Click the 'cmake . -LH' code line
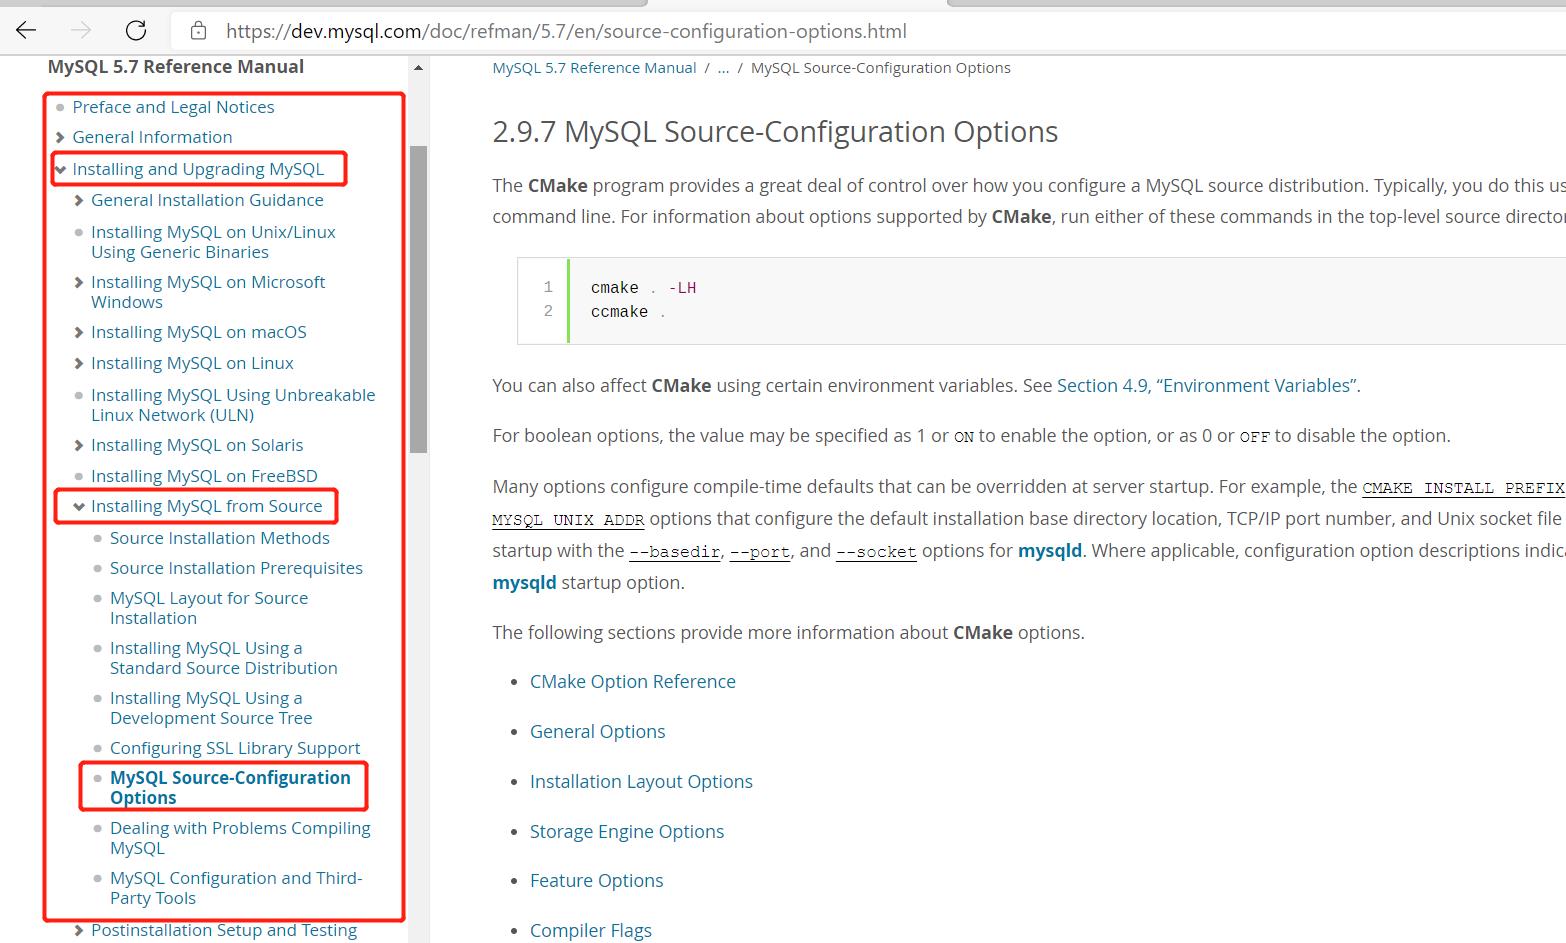1566x943 pixels. [643, 288]
